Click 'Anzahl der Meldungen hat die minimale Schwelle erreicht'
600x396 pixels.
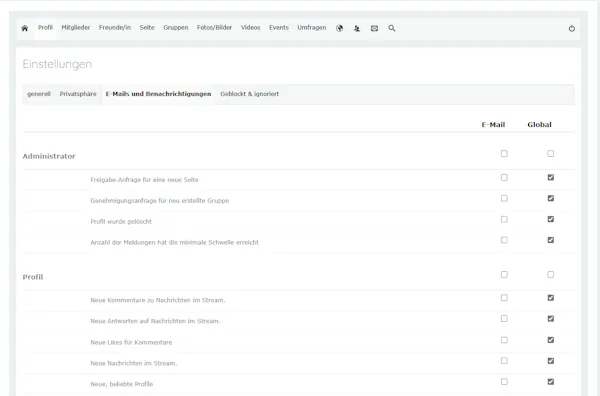click(x=174, y=243)
